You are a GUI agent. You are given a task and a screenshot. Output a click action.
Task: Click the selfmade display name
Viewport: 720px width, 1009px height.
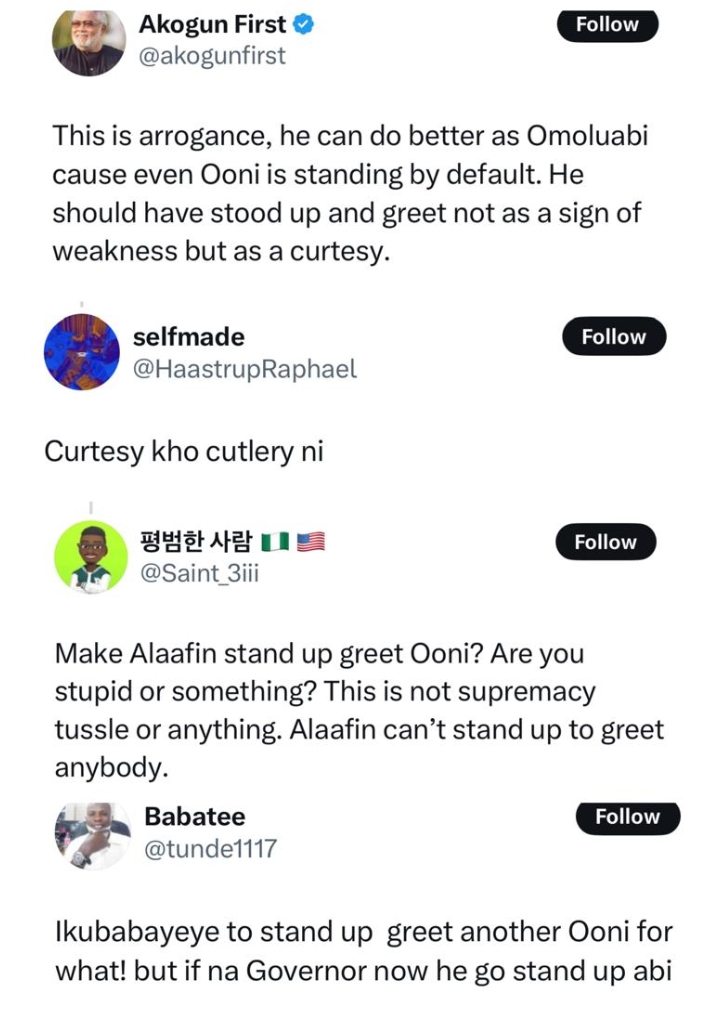(188, 337)
